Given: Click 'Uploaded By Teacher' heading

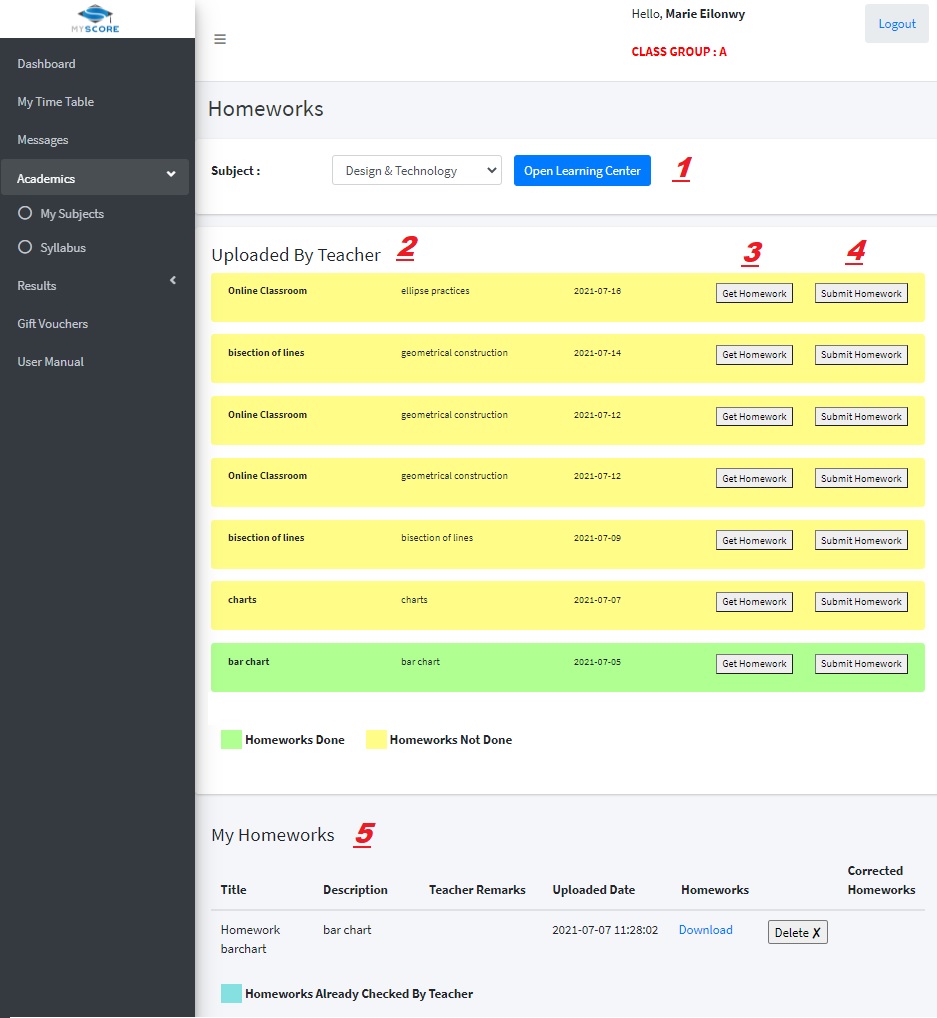Looking at the screenshot, I should click(x=295, y=254).
